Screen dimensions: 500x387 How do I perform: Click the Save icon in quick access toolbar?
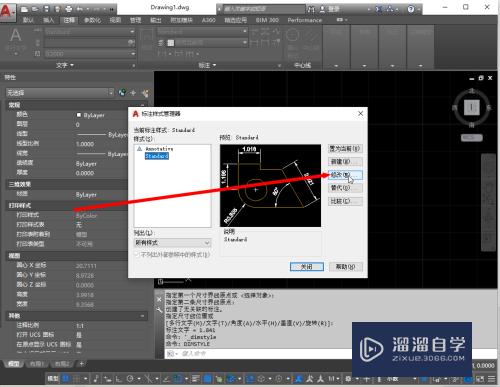coord(46,9)
